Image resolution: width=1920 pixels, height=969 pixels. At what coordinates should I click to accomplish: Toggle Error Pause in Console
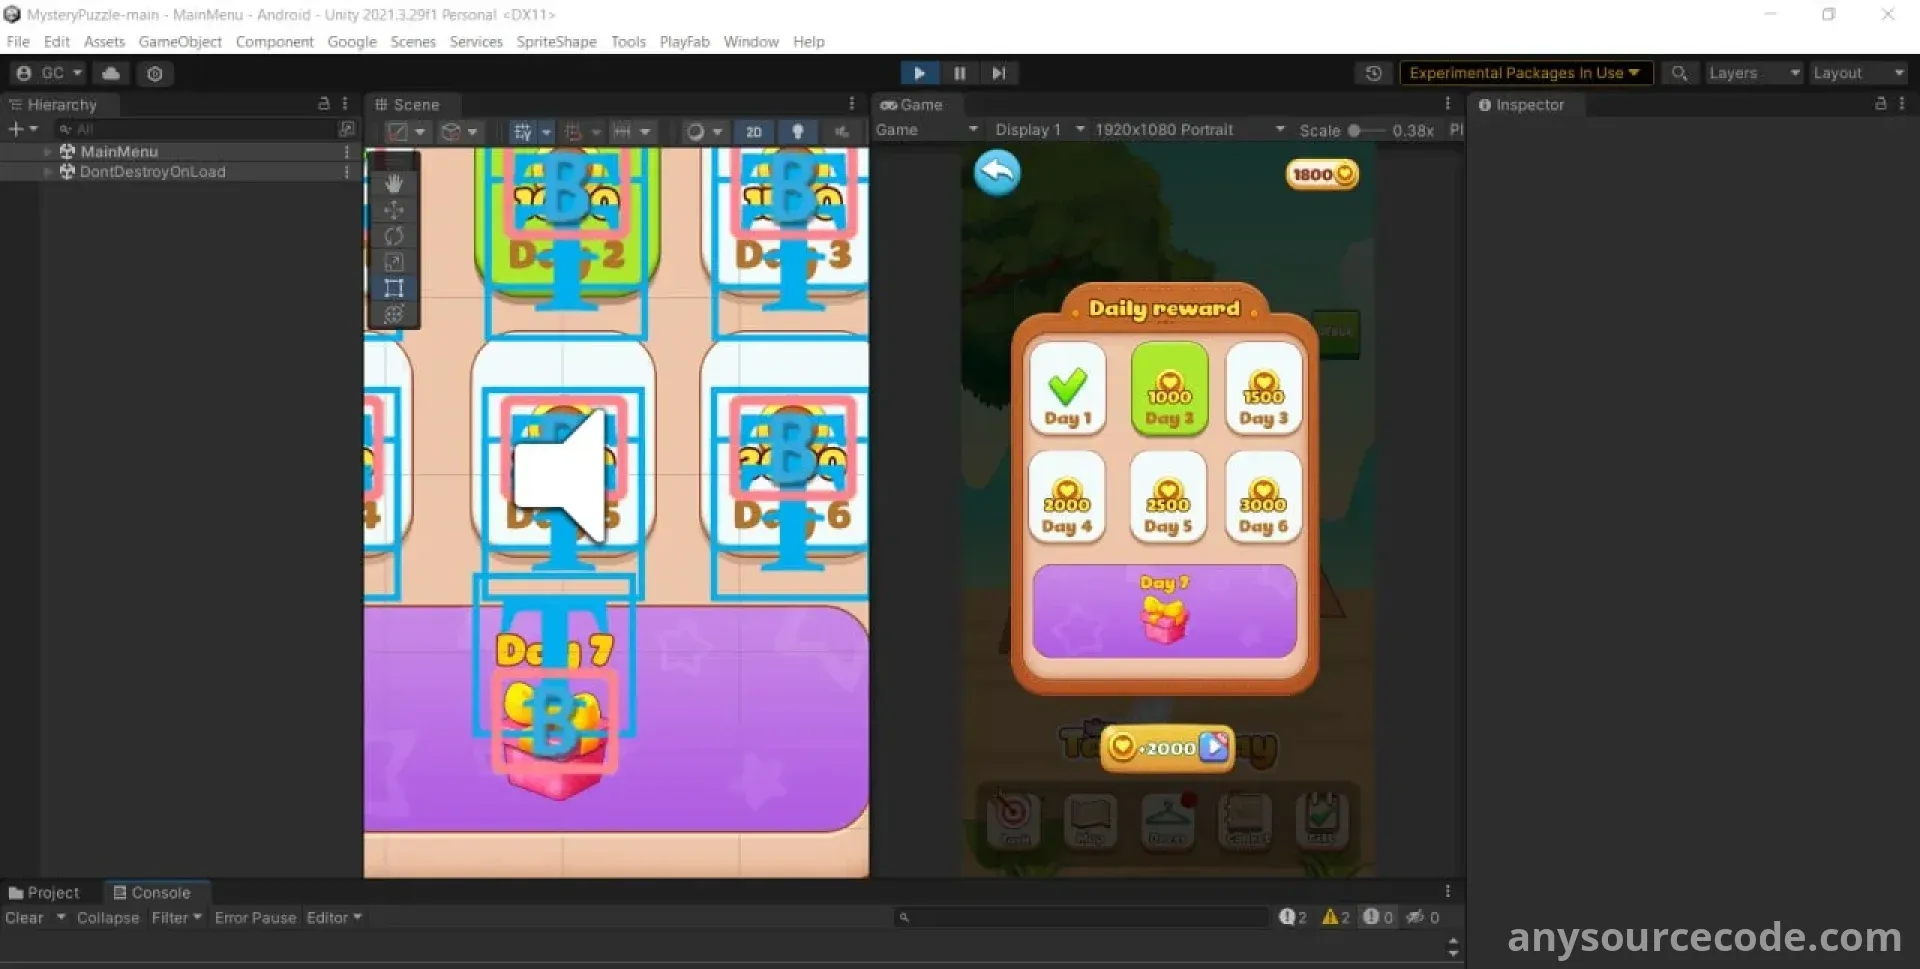(x=255, y=917)
